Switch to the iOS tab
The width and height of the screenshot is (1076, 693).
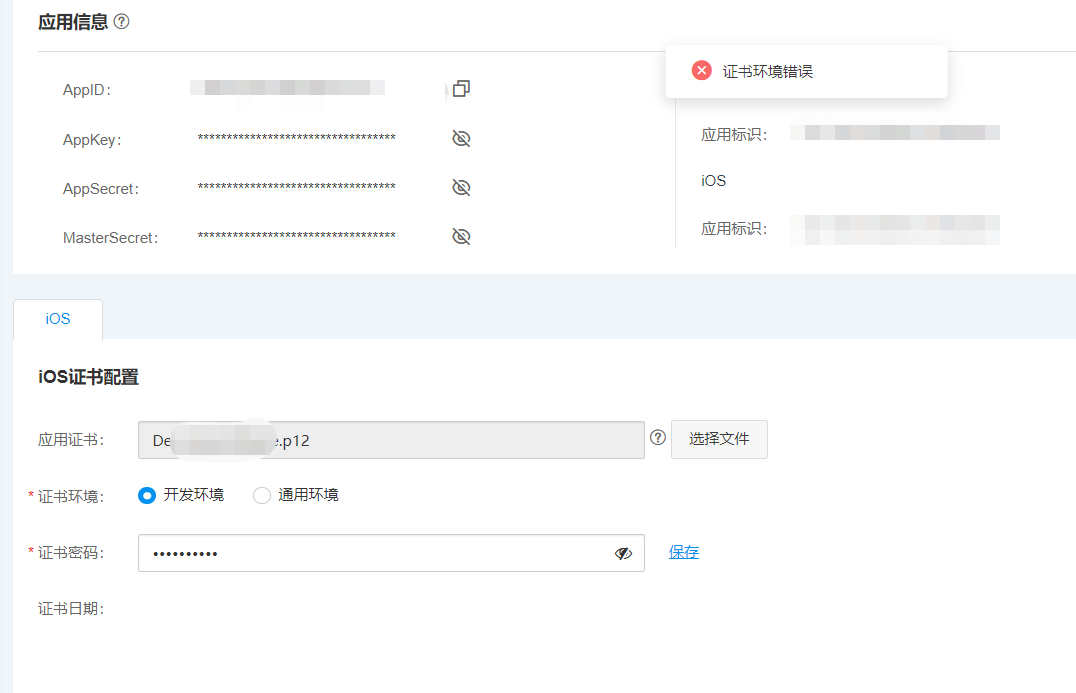point(58,319)
